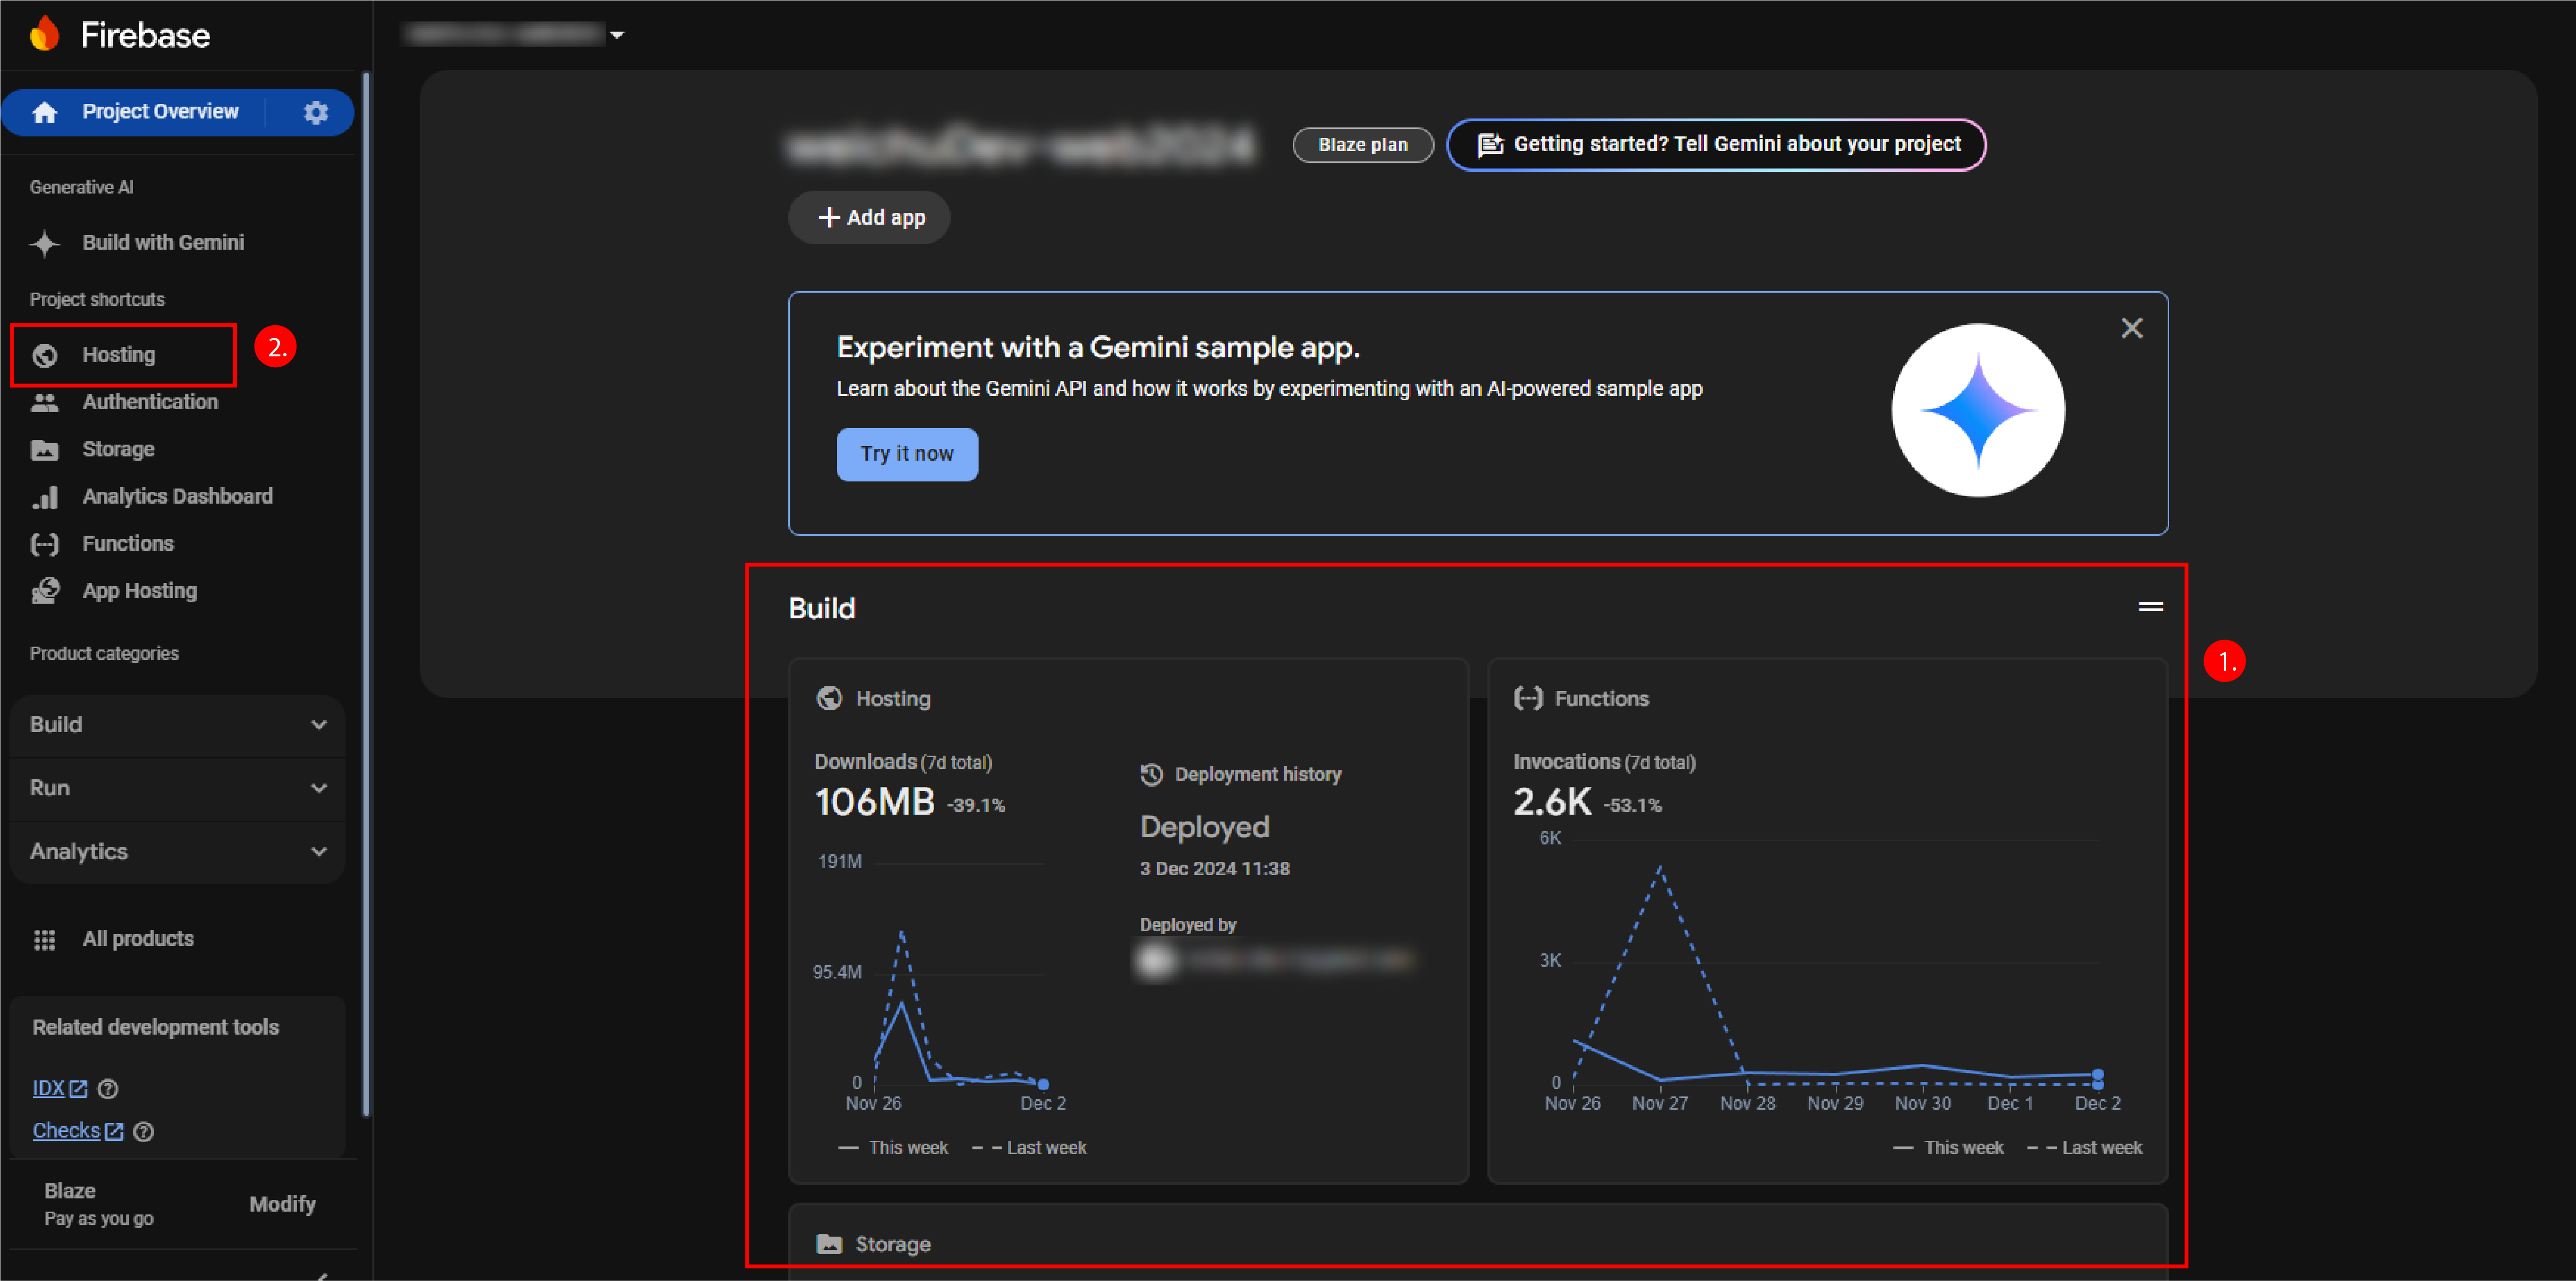2576x1281 pixels.
Task: Click the Dec 2 data point on Hosting chart
Action: [1043, 1085]
